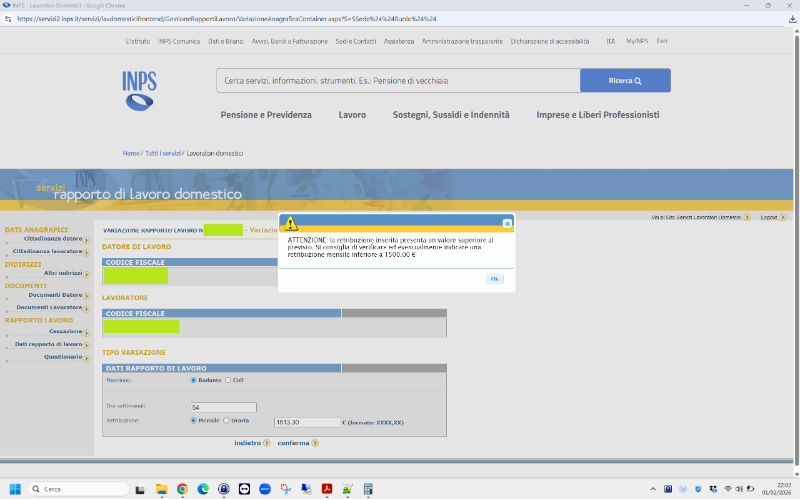
Task: Select the Colf radio button
Action: (228, 380)
